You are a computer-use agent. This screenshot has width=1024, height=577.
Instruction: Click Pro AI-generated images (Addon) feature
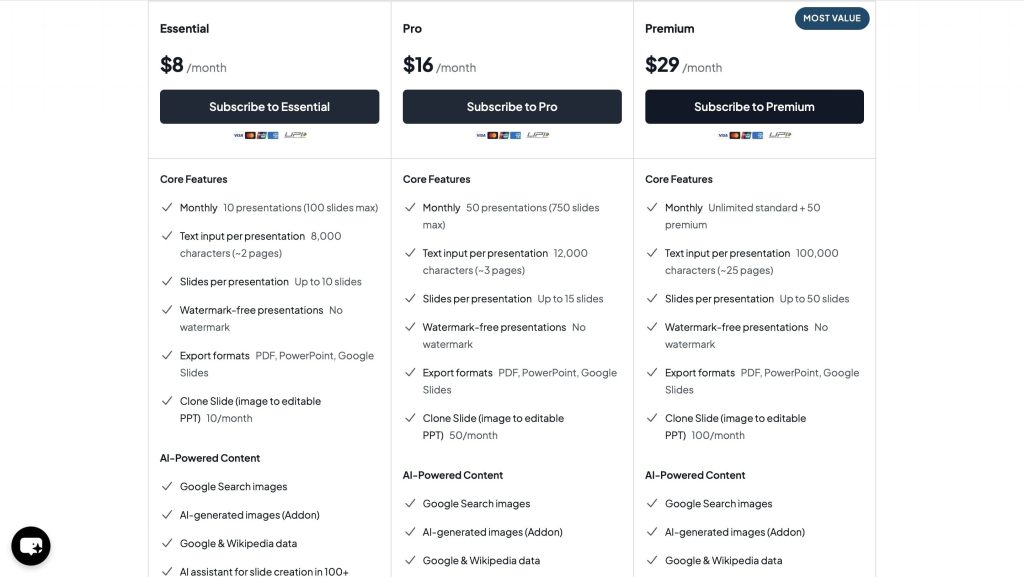click(492, 532)
